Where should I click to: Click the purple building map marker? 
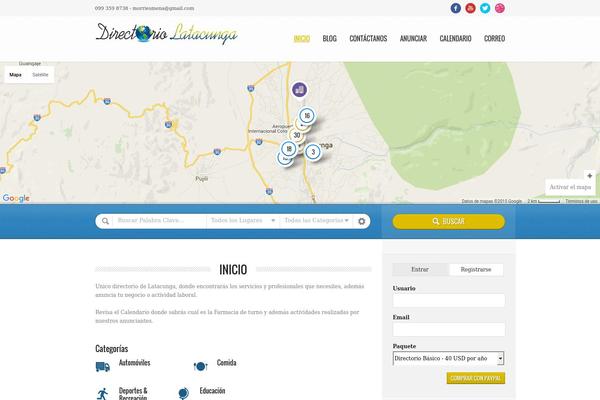click(x=299, y=90)
